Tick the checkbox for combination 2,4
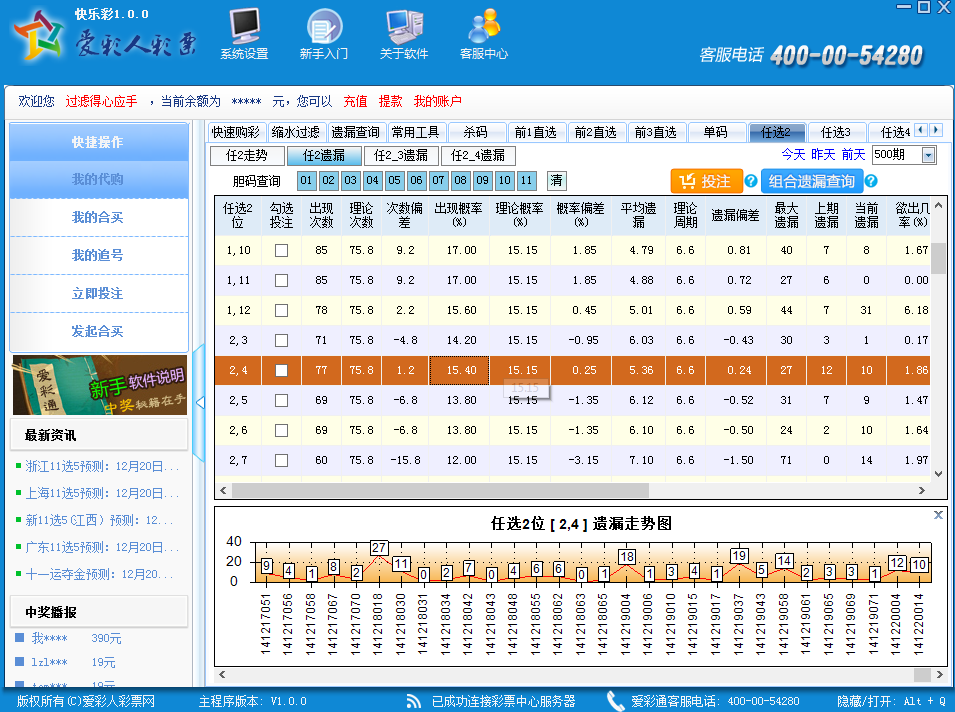The image size is (955, 712). (x=281, y=371)
